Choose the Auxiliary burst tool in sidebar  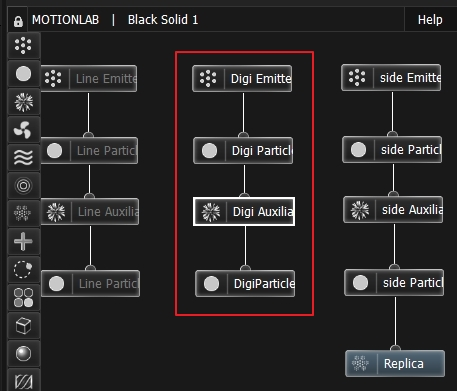(x=23, y=102)
